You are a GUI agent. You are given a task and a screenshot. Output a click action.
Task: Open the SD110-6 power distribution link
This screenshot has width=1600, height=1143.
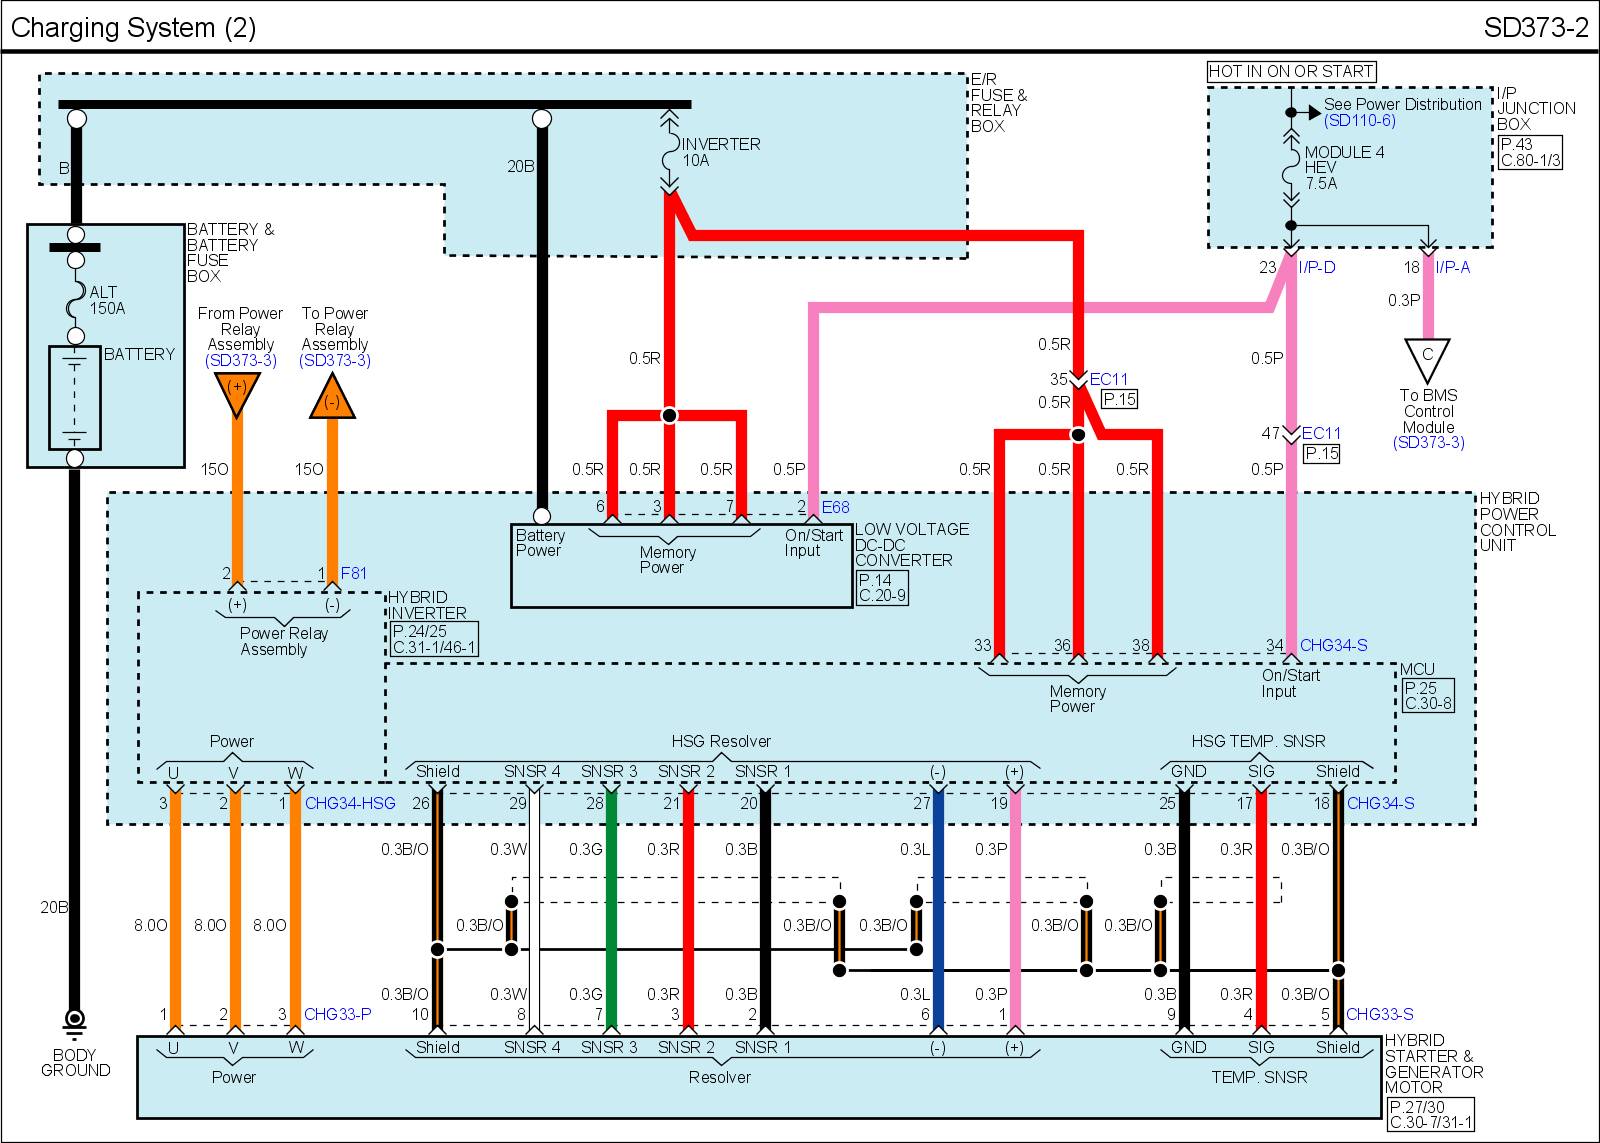tap(1359, 120)
